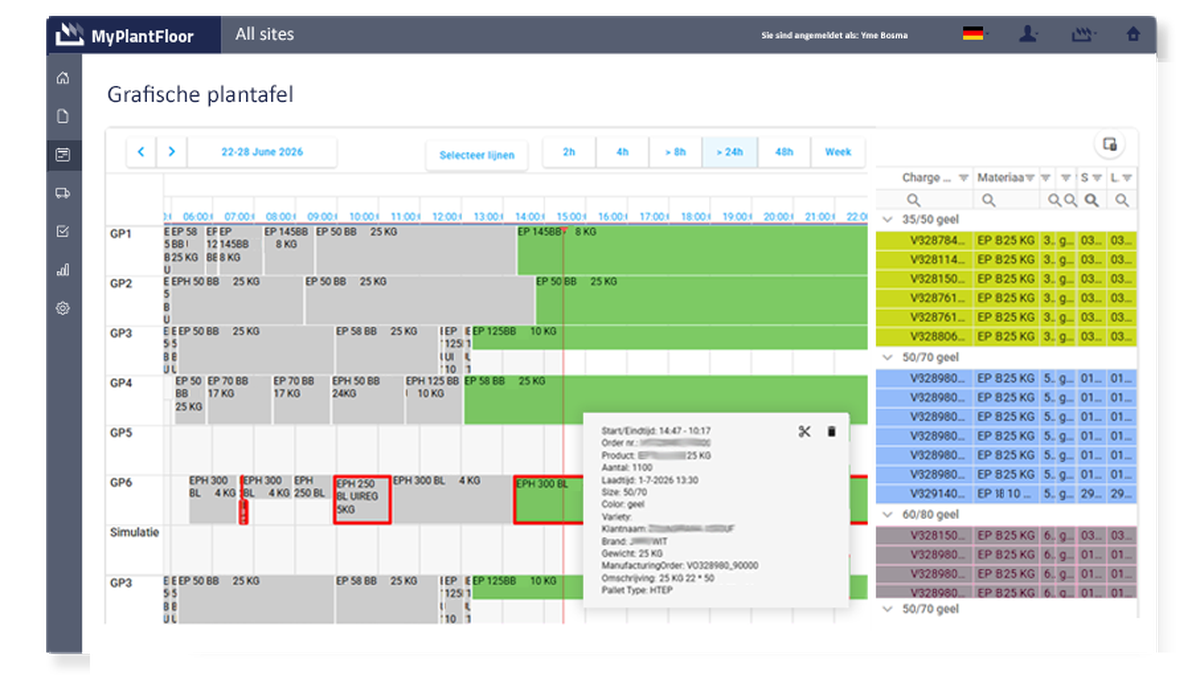1200x675 pixels.
Task: Click the GP5 line label
Action: (x=120, y=433)
